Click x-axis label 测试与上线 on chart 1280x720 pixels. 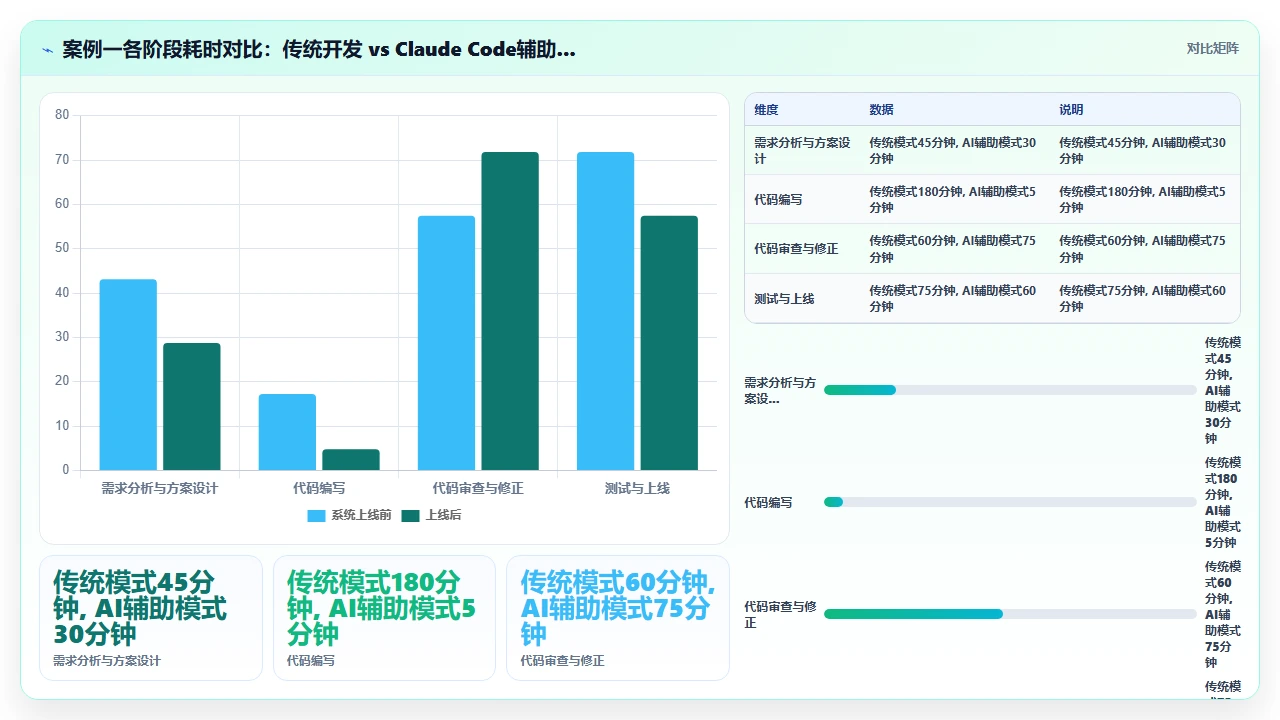[637, 489]
